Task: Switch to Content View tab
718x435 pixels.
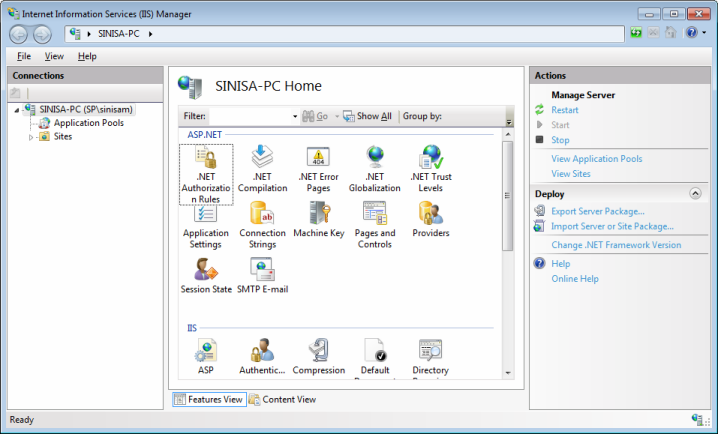Action: click(283, 399)
